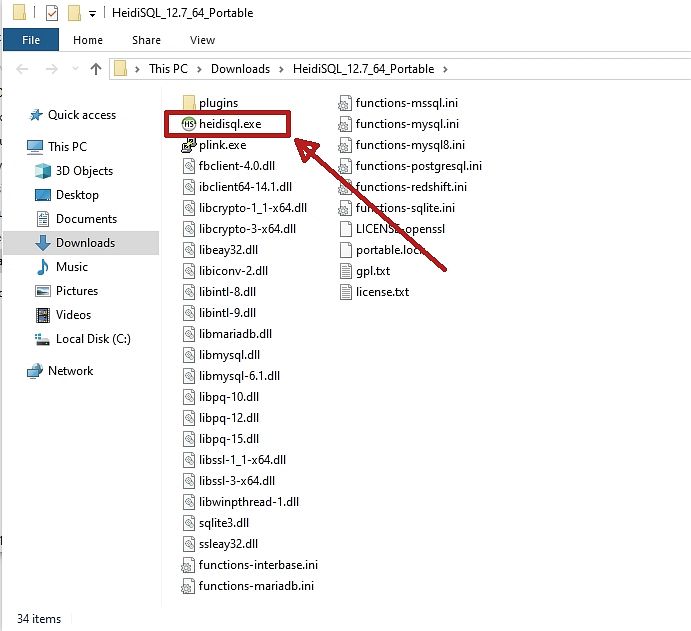Select the plugins folder icon

click(189, 103)
